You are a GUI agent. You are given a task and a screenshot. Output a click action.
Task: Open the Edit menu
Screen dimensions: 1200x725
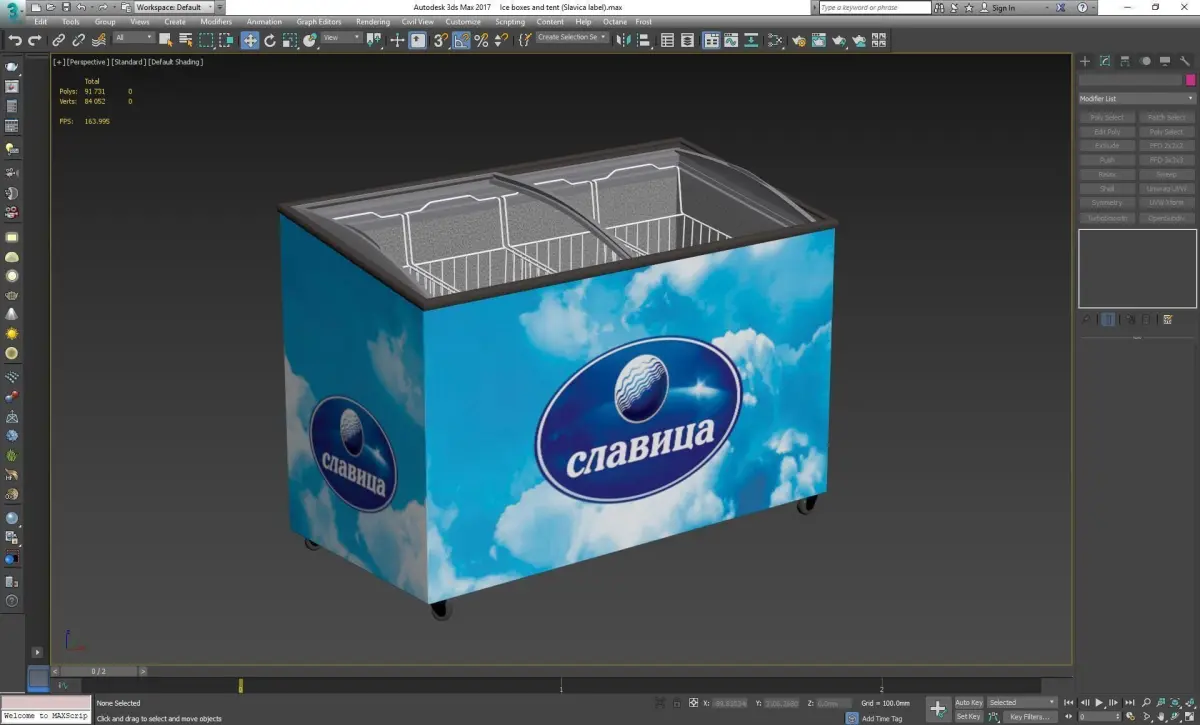pos(40,21)
